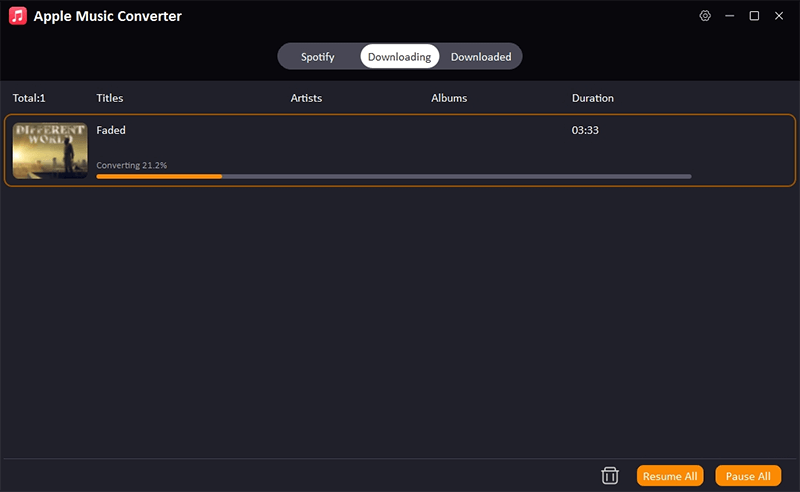
Task: Select the Downloading tab
Action: (399, 57)
